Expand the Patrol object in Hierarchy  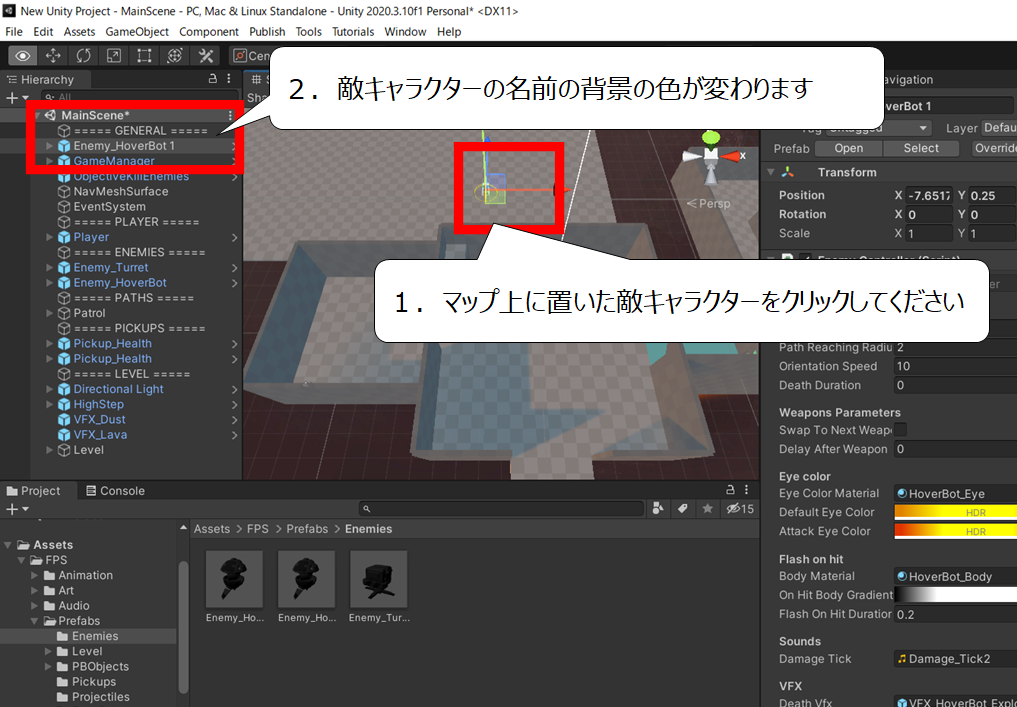[49, 313]
